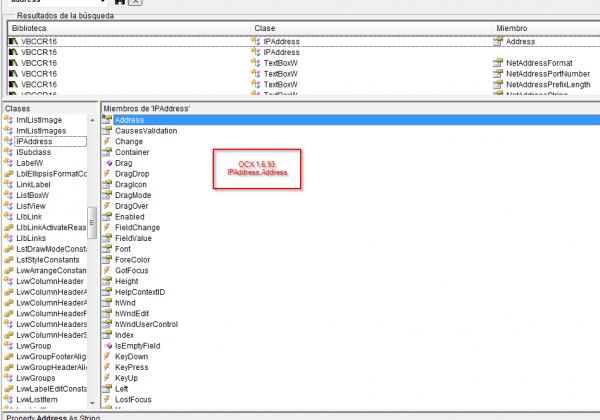Click the class icon beside TextBoxW NetAddressPortNumber row
Viewport: 600px width, 420px height.
coord(255,73)
